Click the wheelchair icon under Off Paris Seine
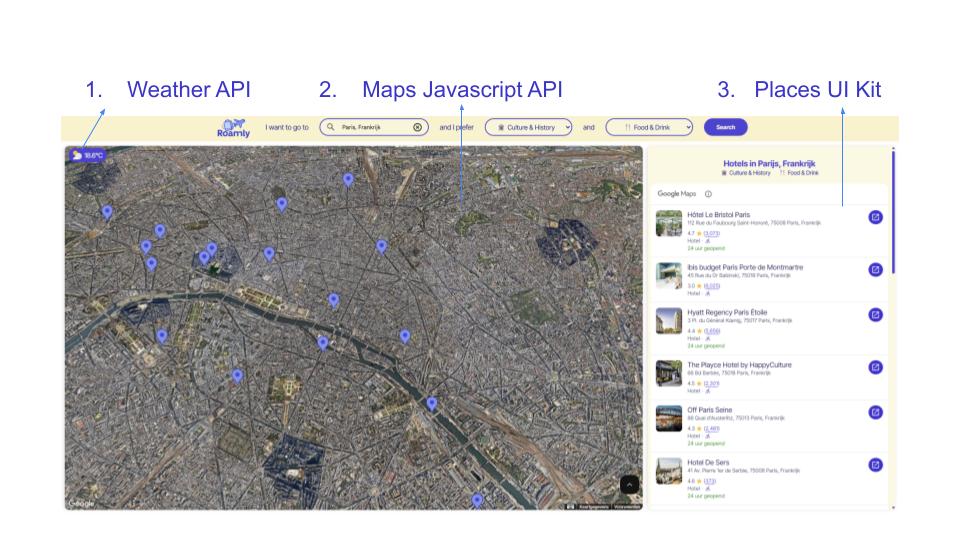Screen dimensions: 960x540 pos(708,436)
